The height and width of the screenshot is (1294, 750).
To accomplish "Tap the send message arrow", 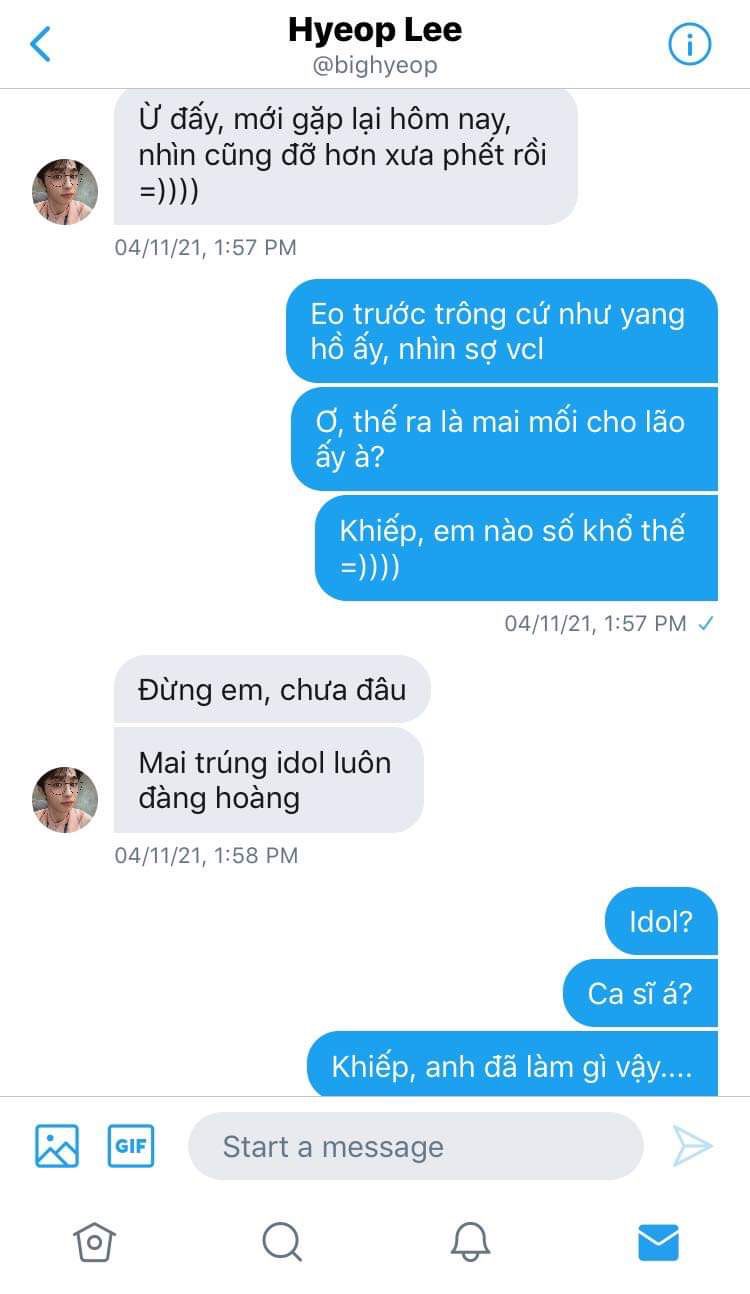I will tap(692, 1146).
